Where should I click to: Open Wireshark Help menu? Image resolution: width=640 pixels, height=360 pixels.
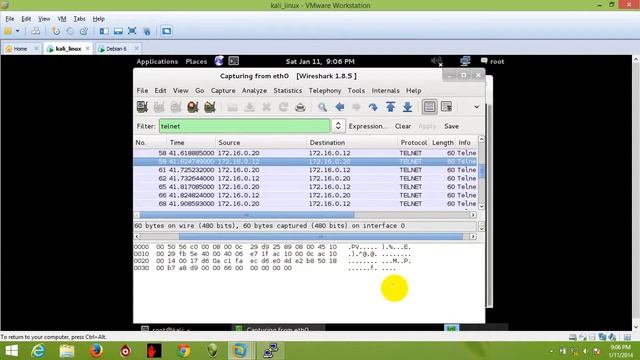413,91
